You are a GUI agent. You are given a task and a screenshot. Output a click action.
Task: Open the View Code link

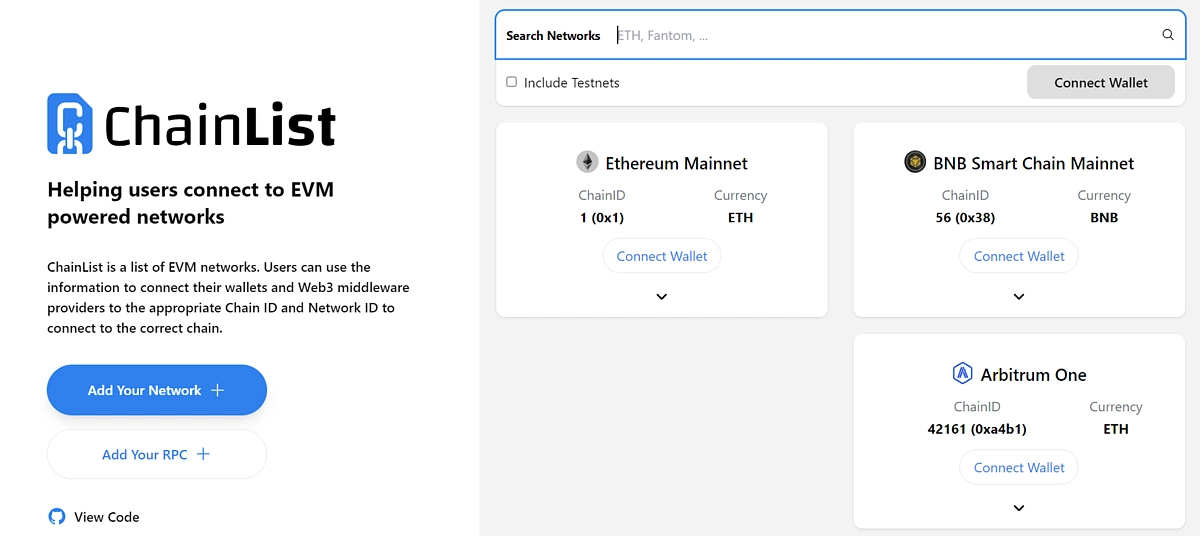[106, 517]
